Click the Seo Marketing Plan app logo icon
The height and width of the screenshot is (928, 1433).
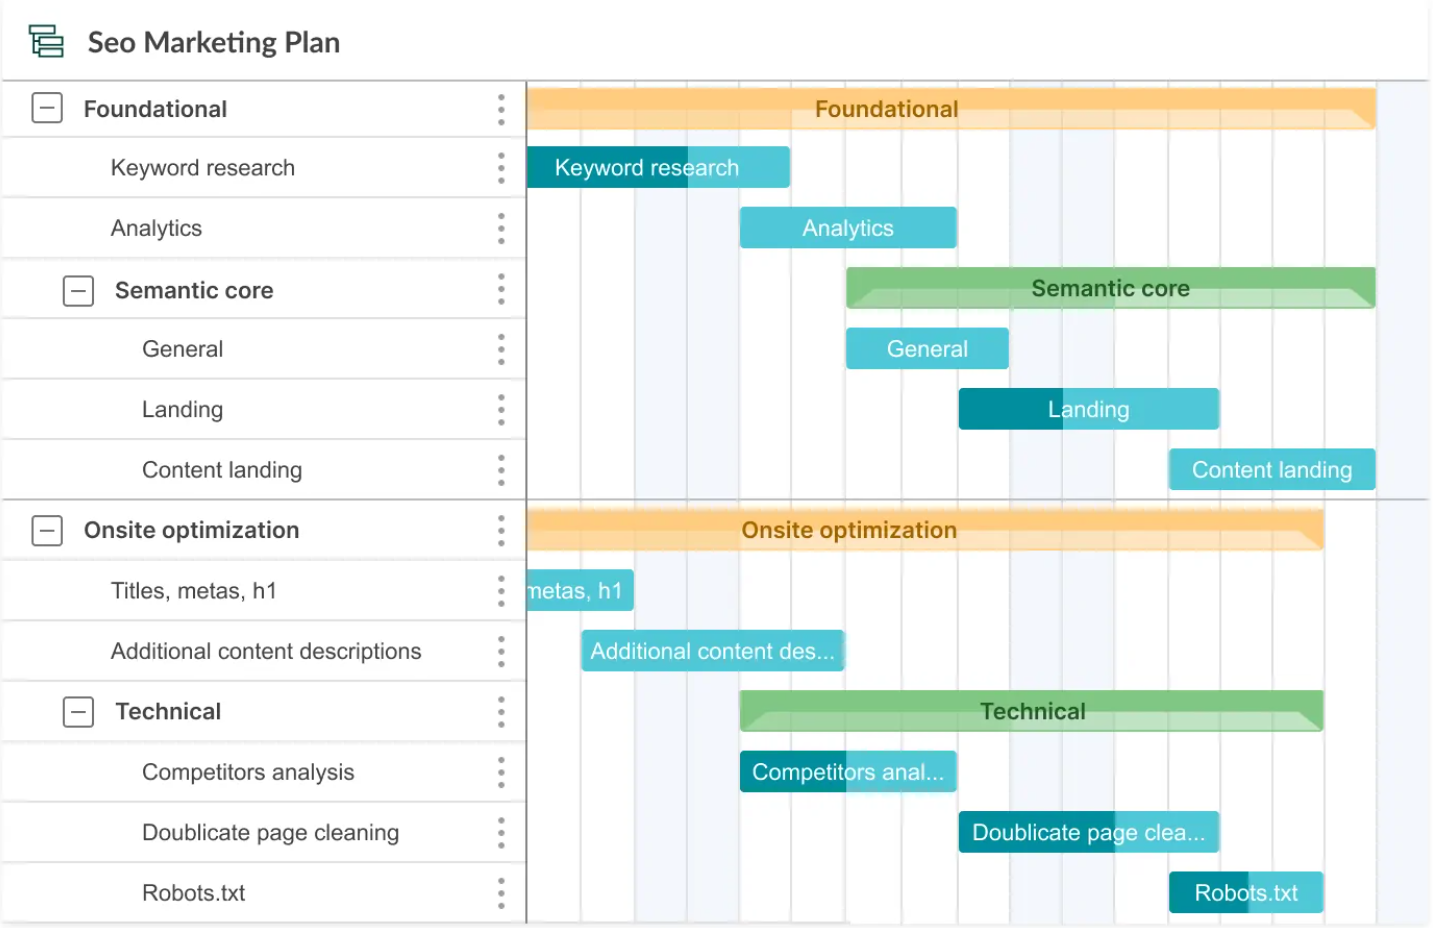44,41
